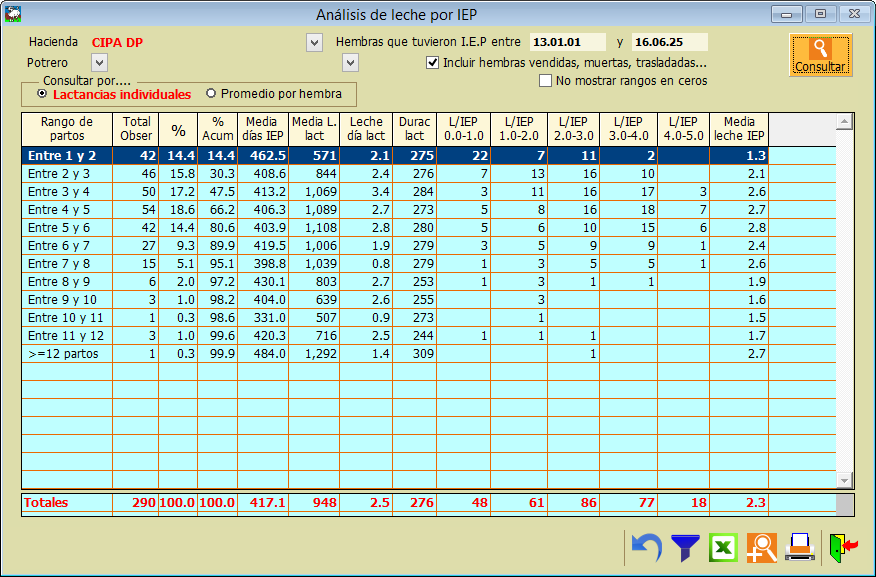Print the report with printer icon
The height and width of the screenshot is (577, 876).
pos(799,547)
